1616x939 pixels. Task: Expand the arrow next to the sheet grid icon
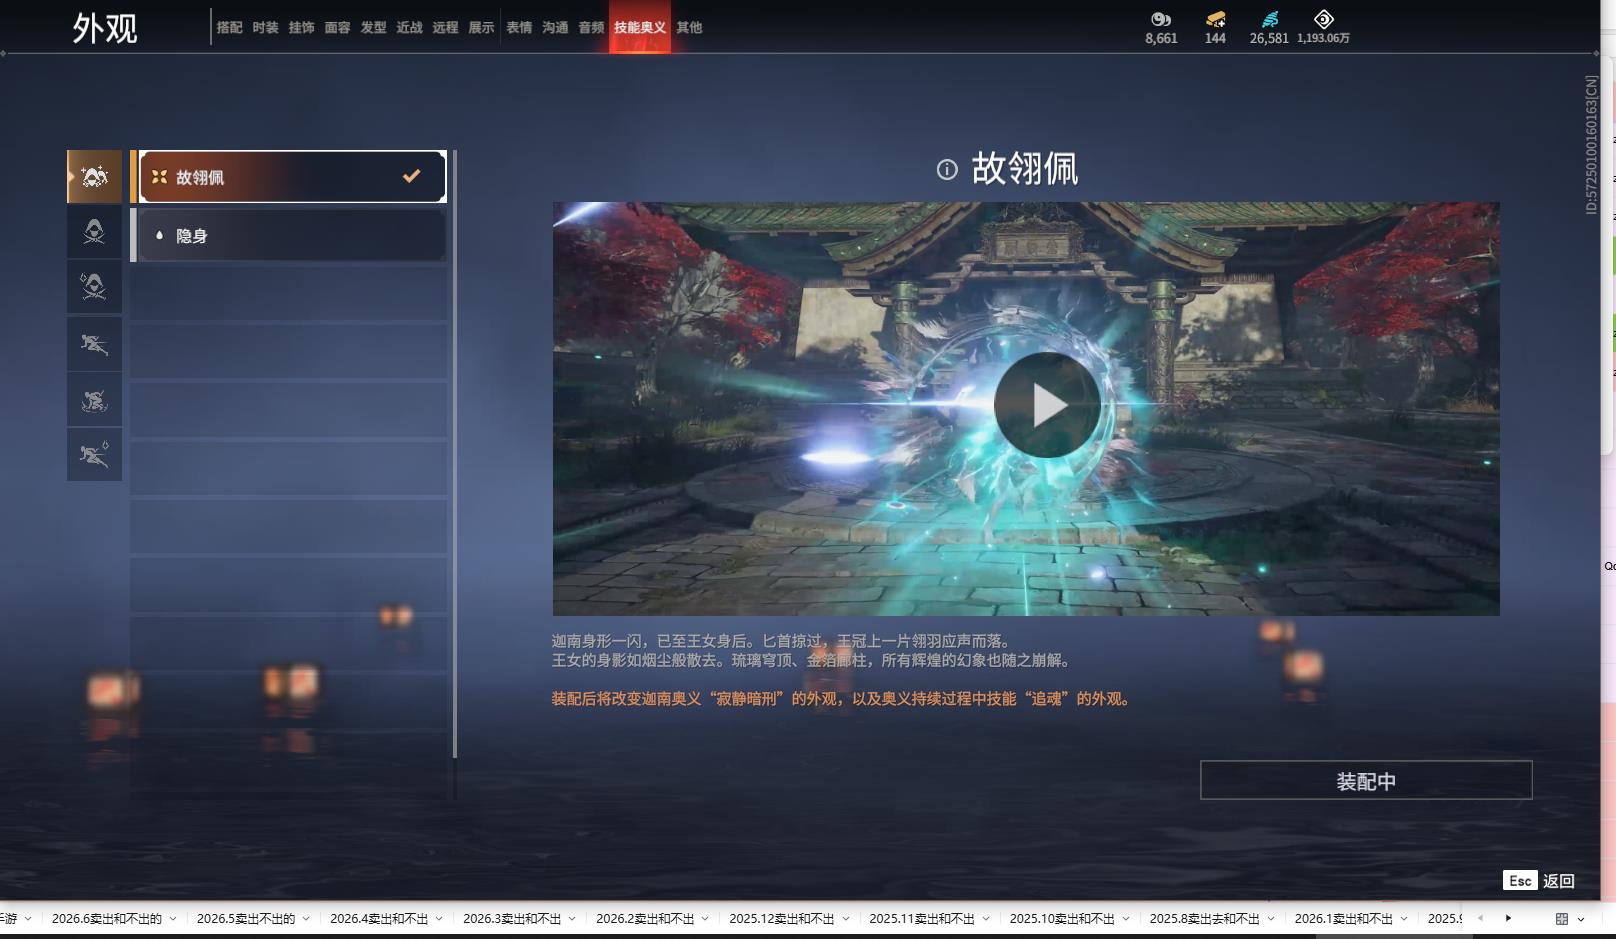coord(1581,919)
